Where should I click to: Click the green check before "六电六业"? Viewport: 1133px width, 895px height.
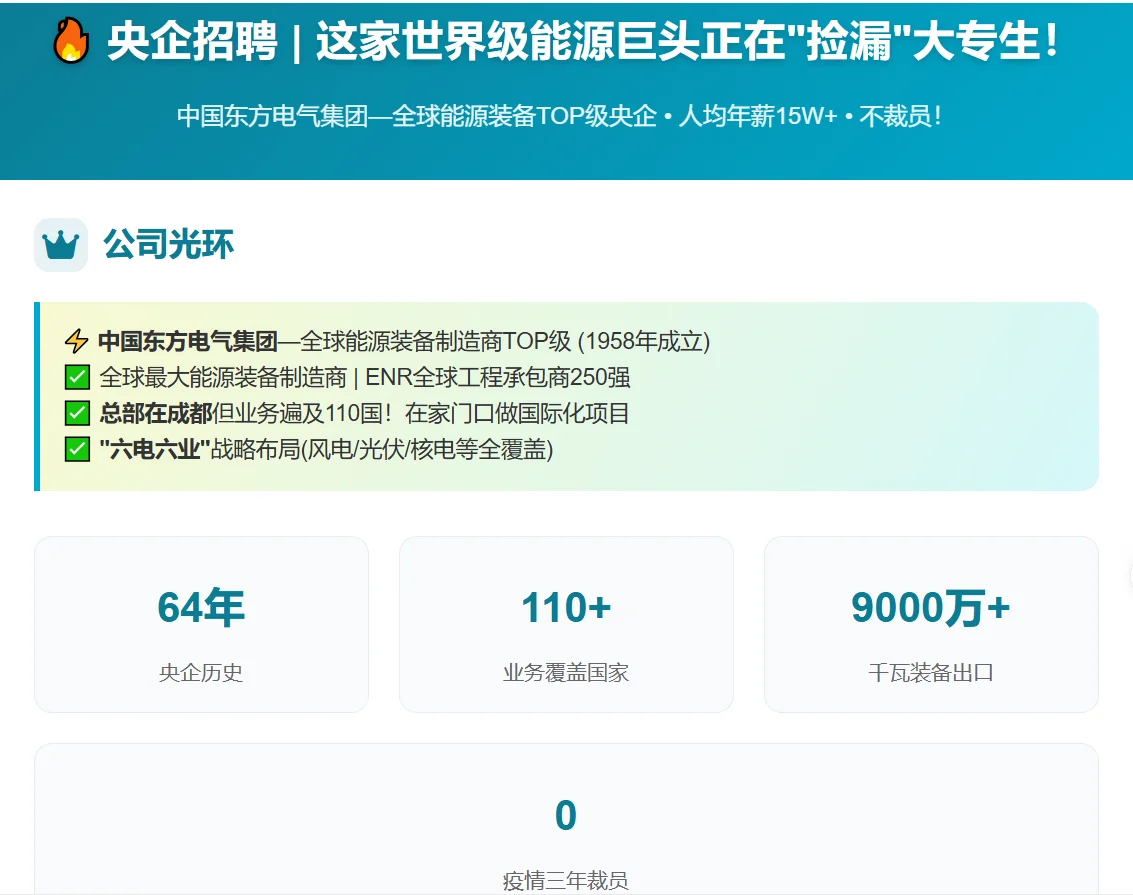(x=77, y=449)
